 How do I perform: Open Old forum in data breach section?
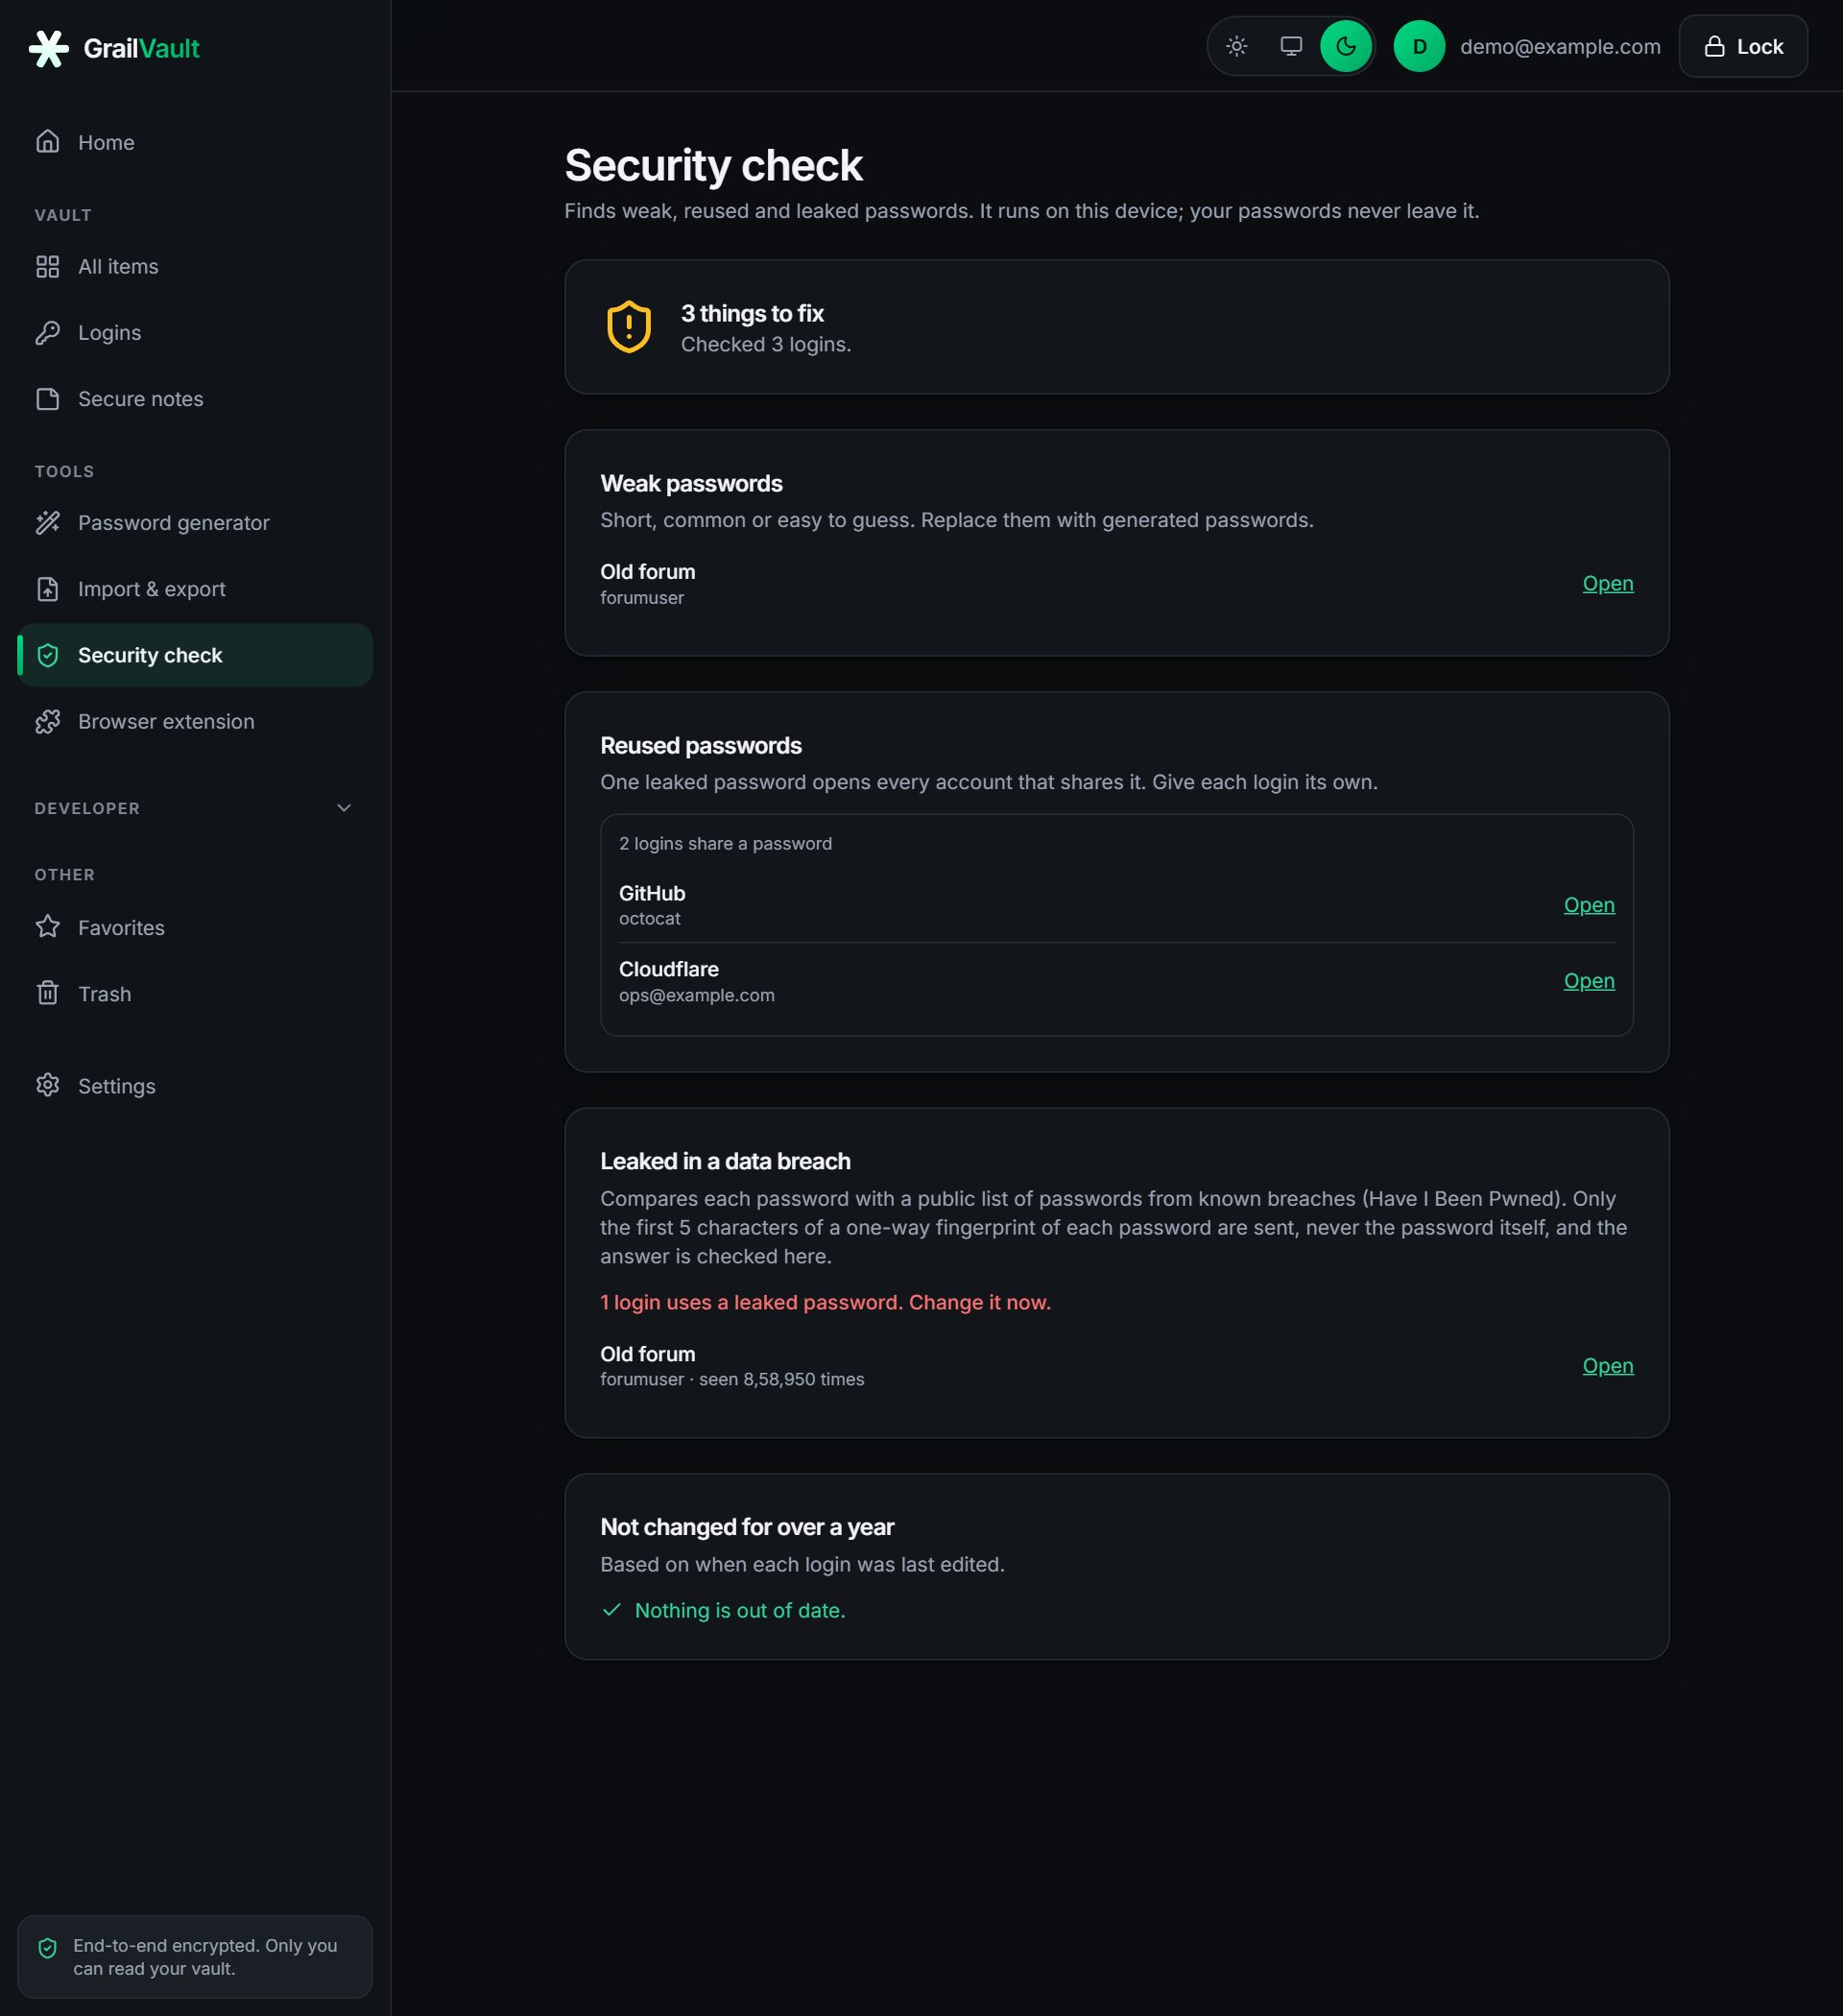1607,1366
